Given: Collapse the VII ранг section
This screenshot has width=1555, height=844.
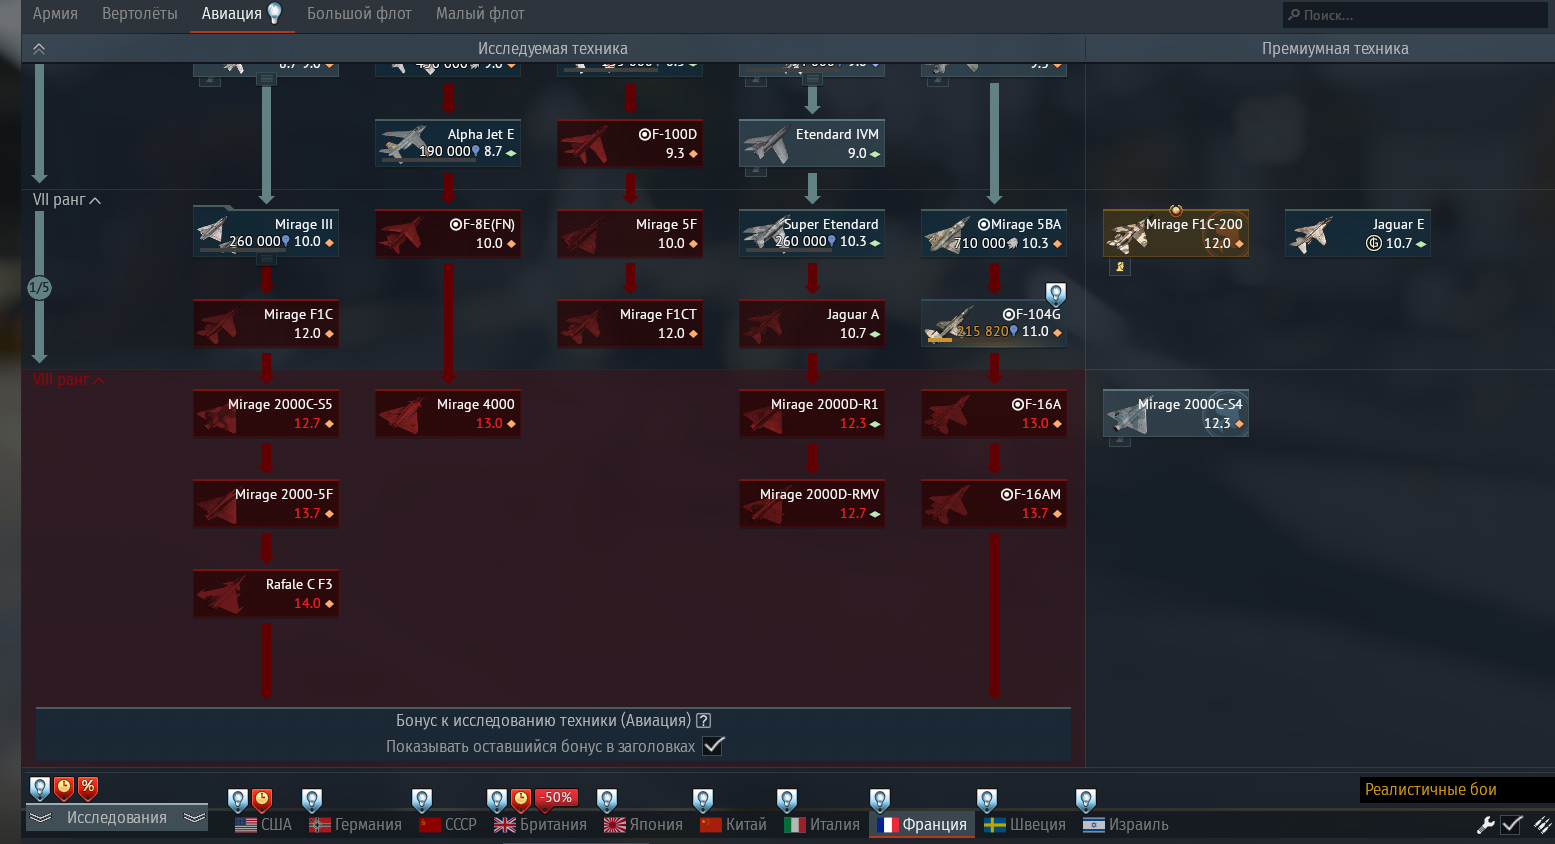Looking at the screenshot, I should tap(67, 200).
